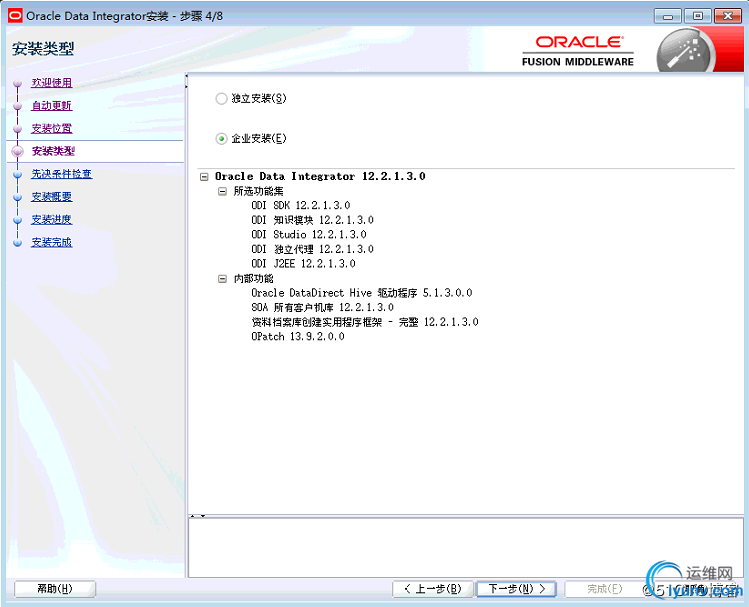The height and width of the screenshot is (607, 749).
Task: Click the 欢迎使用 step bullet icon
Action: pyautogui.click(x=18, y=84)
